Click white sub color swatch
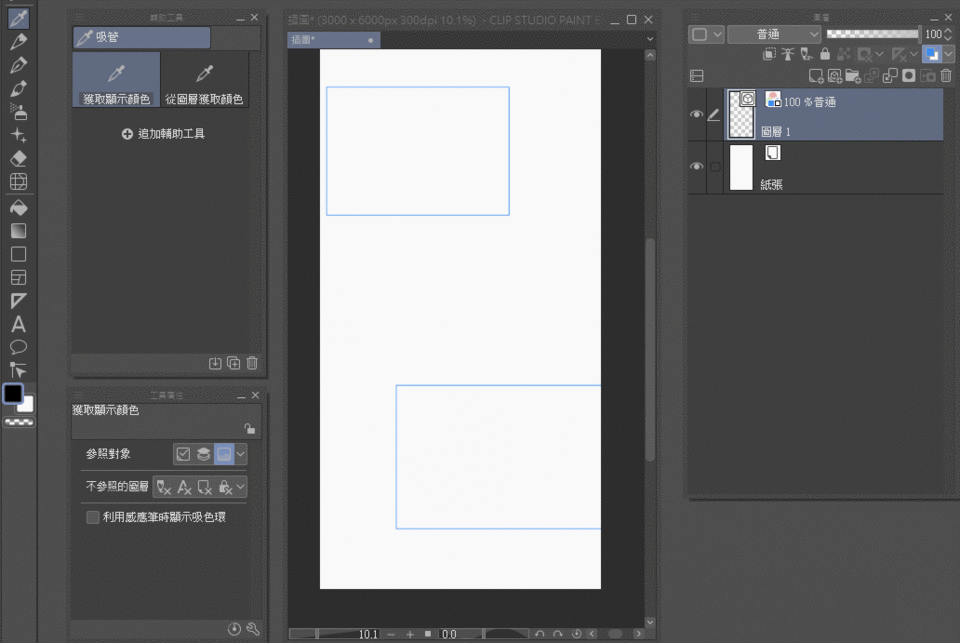Image resolution: width=960 pixels, height=643 pixels. 28,406
